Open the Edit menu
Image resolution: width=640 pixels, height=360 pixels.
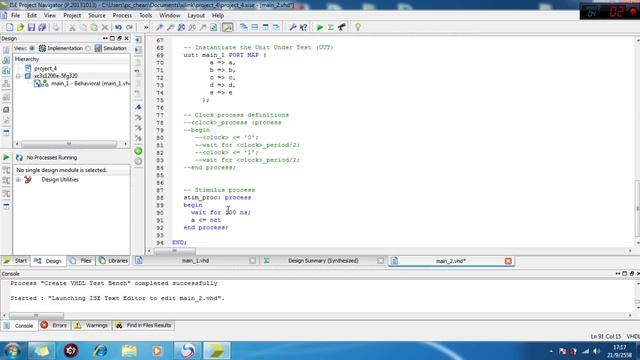[x=32, y=16]
